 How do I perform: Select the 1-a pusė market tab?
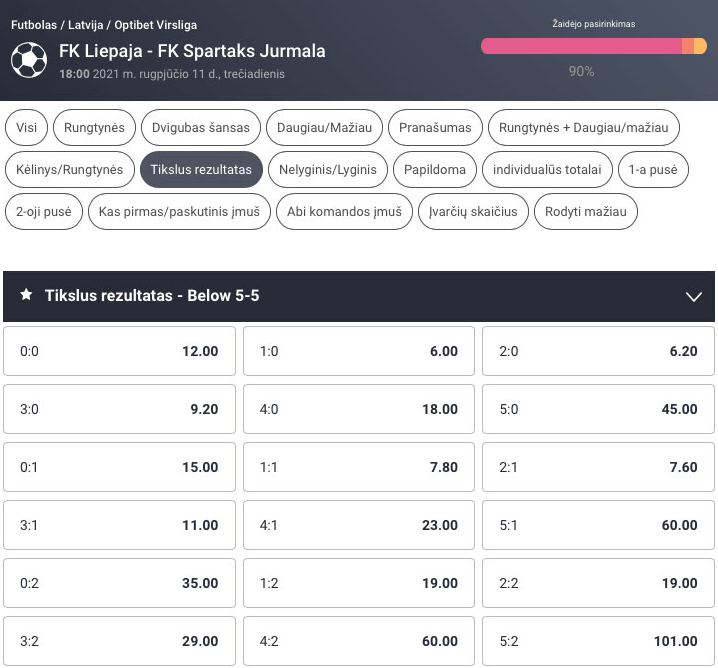tap(653, 169)
